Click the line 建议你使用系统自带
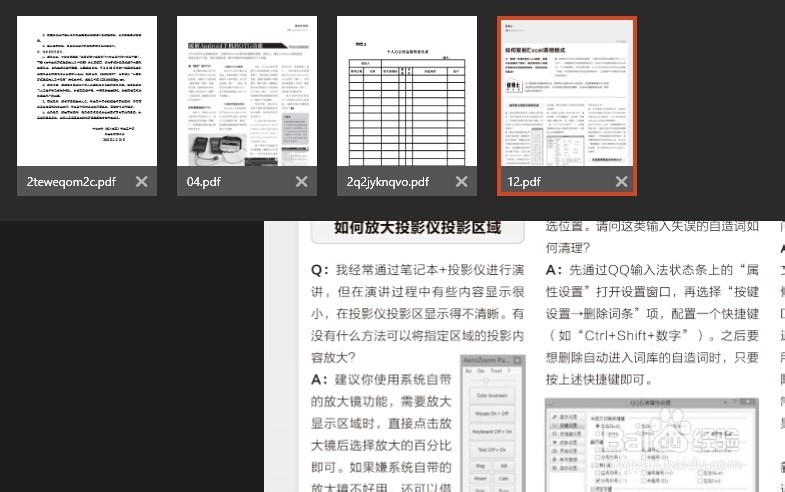Viewport: 785px width, 492px height. click(381, 379)
